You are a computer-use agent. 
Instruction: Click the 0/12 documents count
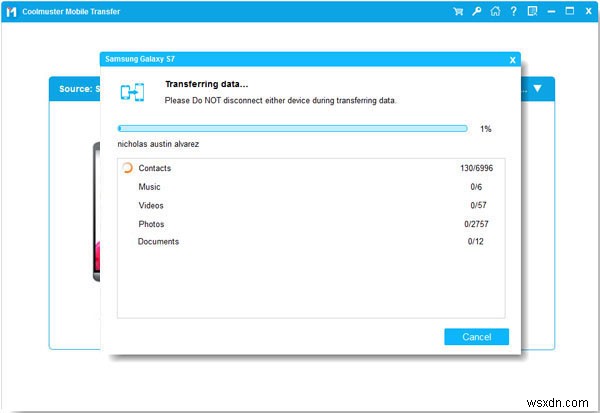tap(476, 242)
